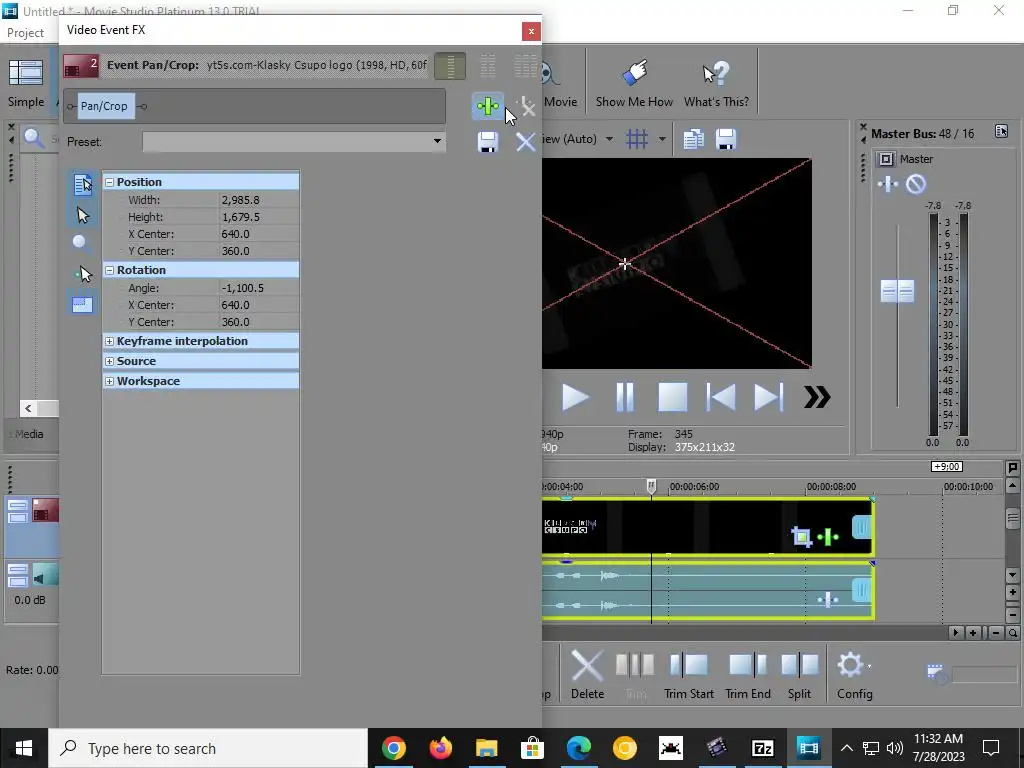Open Google Chrome from the taskbar
1024x768 pixels.
(x=394, y=748)
